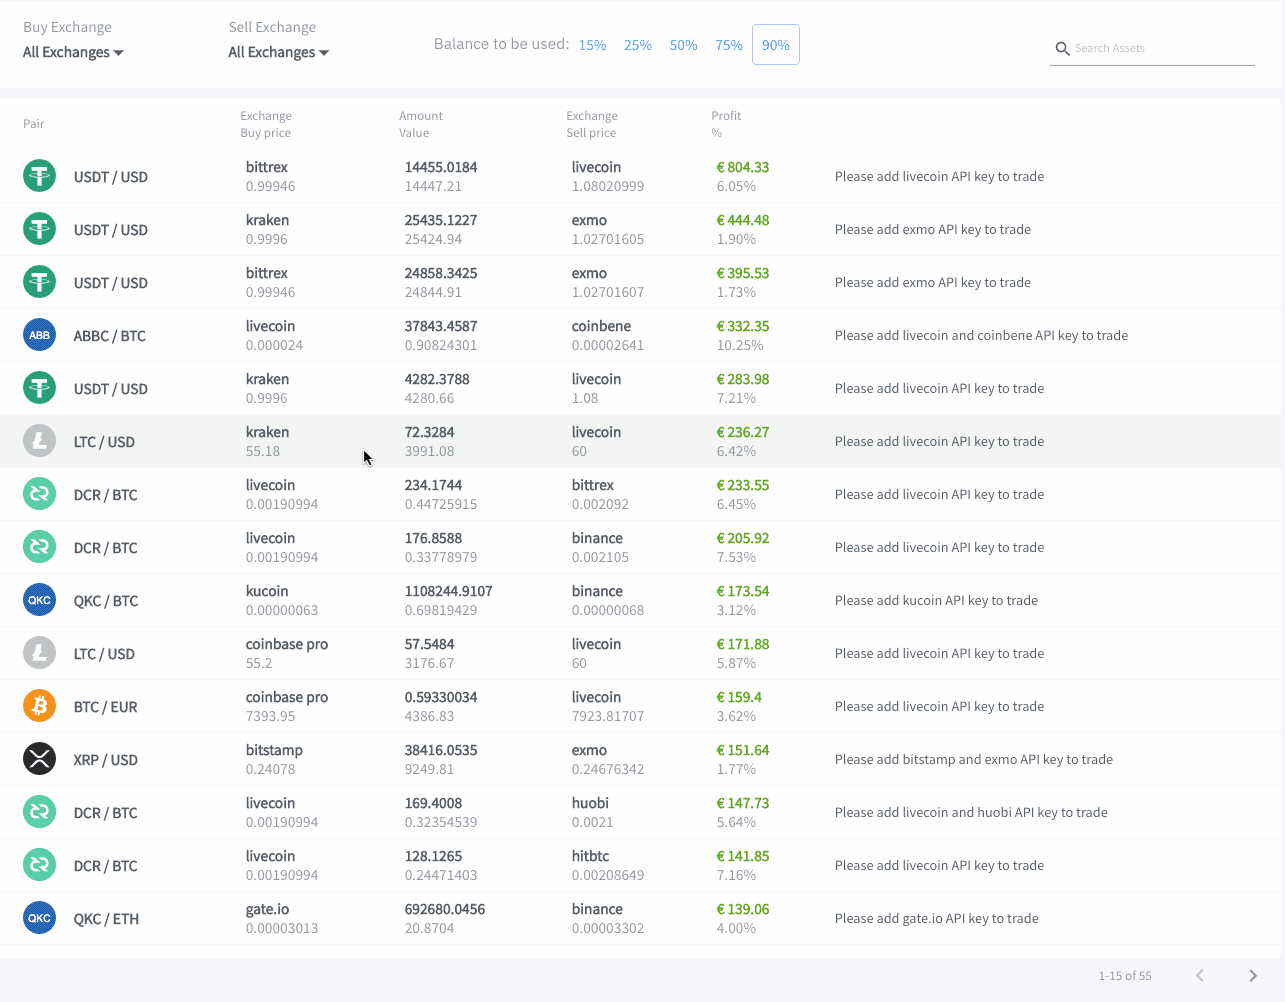Click the € 139.06 profit value
This screenshot has width=1285, height=1002.
point(743,909)
